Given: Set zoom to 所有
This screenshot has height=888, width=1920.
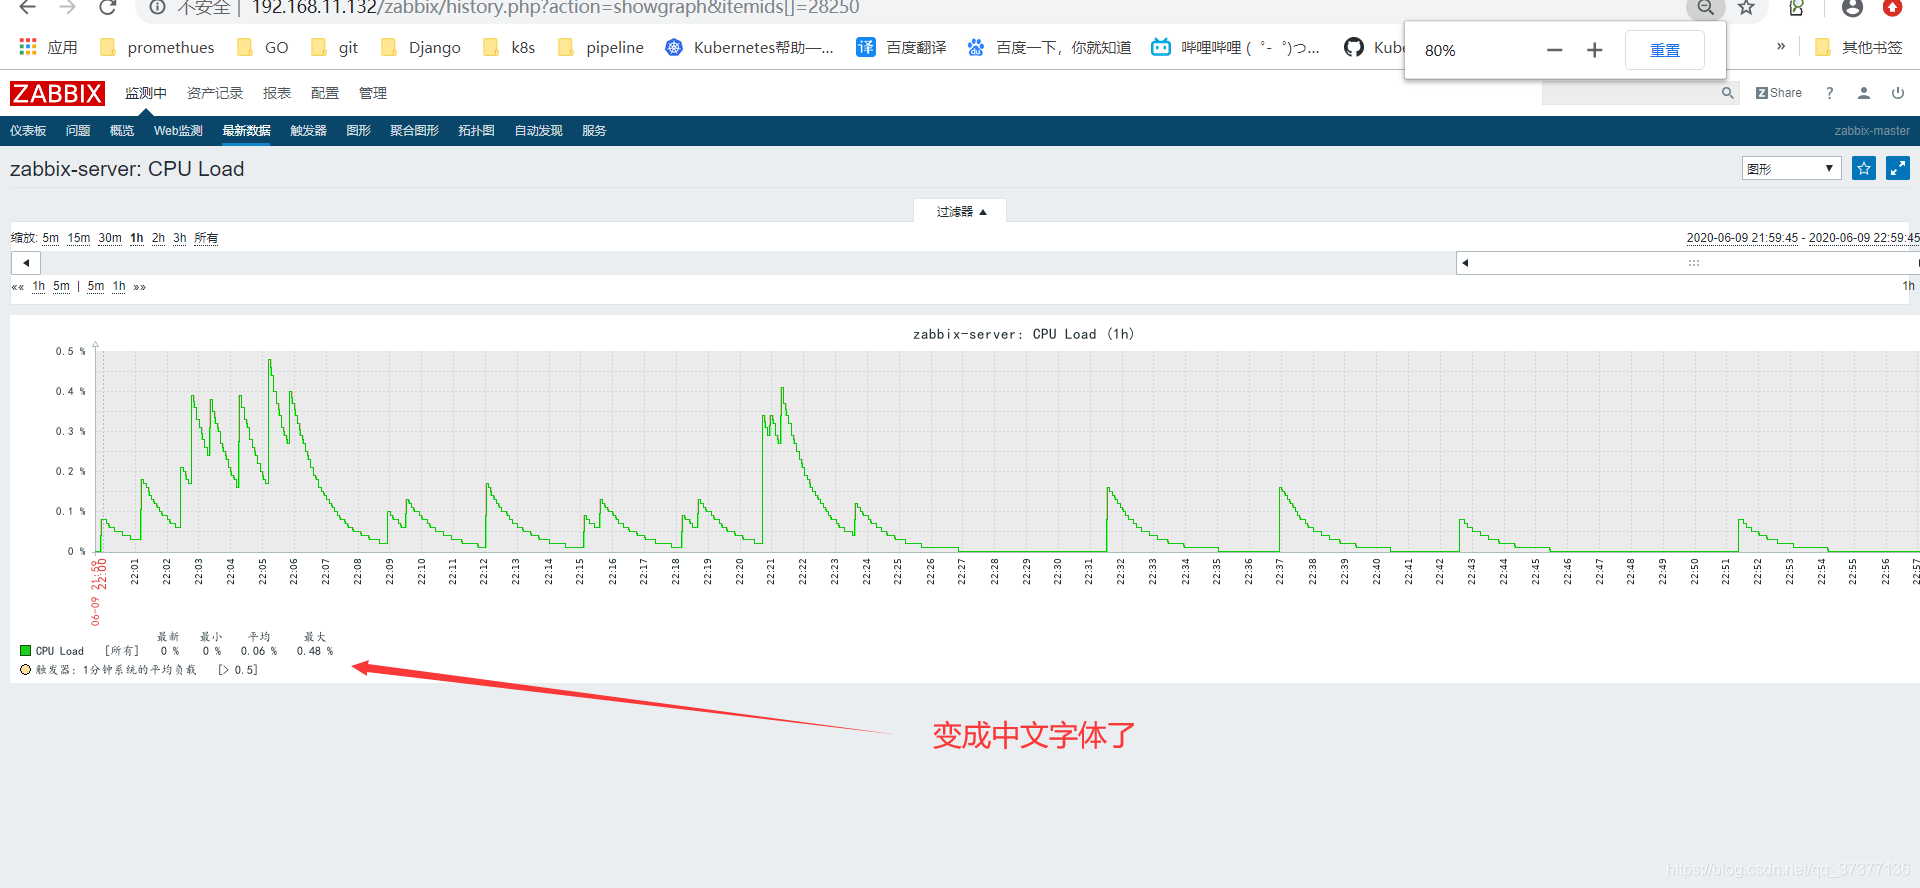Looking at the screenshot, I should [x=206, y=238].
